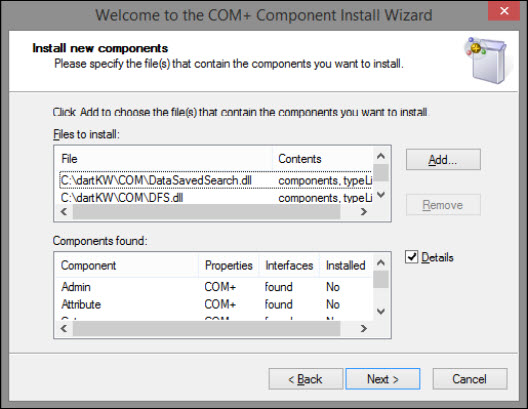Click the Installed column header
This screenshot has height=409, width=528.
(x=345, y=265)
